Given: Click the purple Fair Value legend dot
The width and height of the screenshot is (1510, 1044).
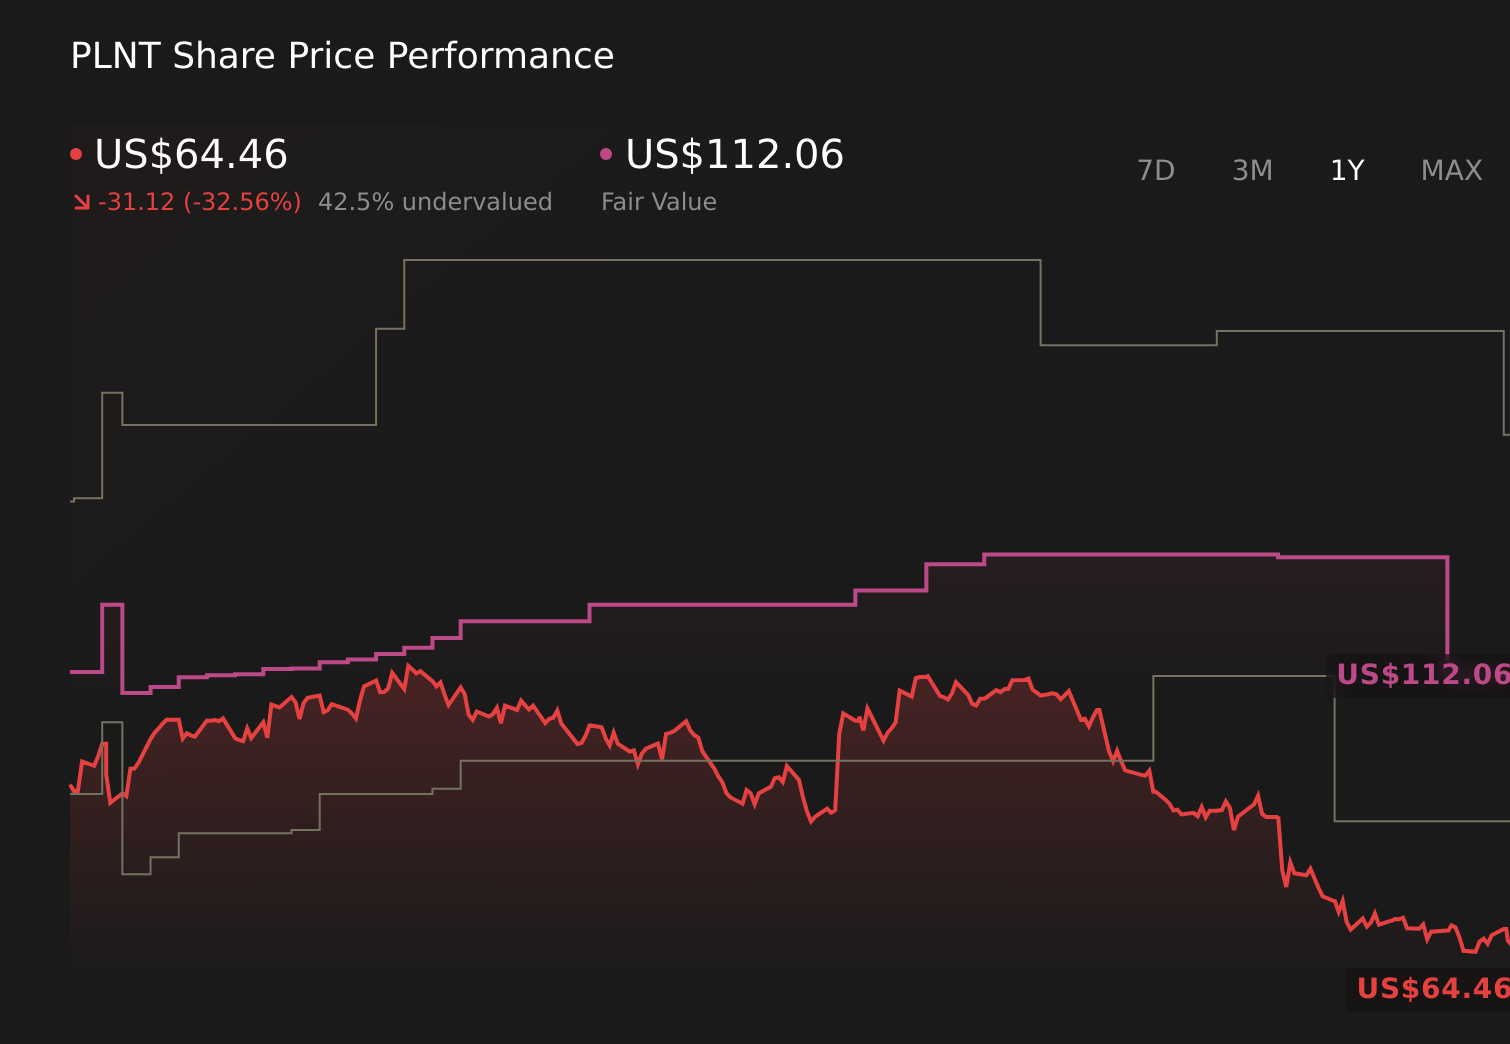Looking at the screenshot, I should (x=606, y=152).
